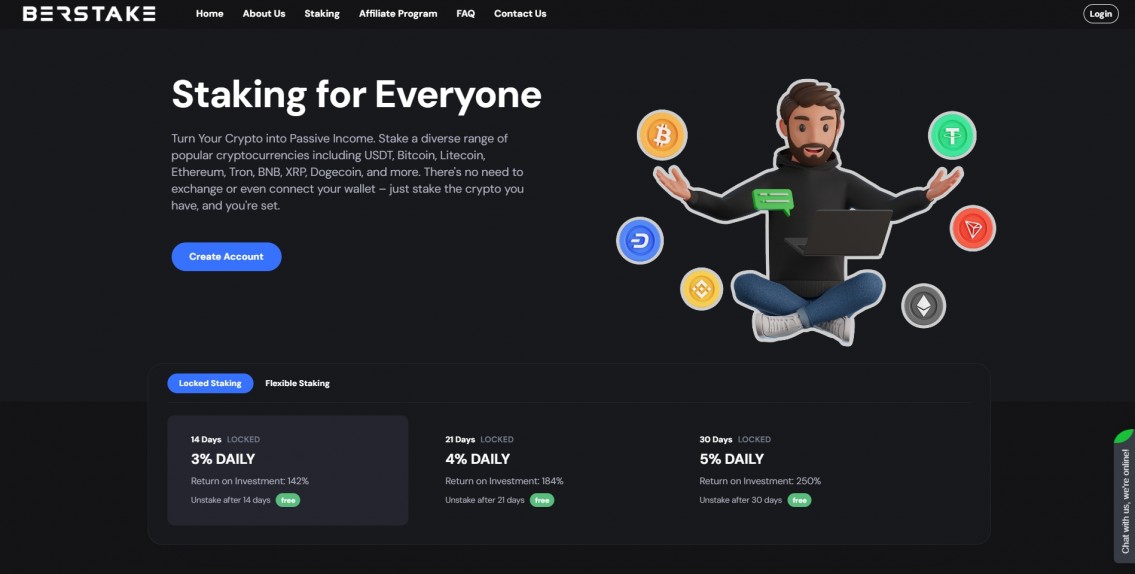Click the green Tether coin icon
Screen dimensions: 1135x574
(x=952, y=135)
